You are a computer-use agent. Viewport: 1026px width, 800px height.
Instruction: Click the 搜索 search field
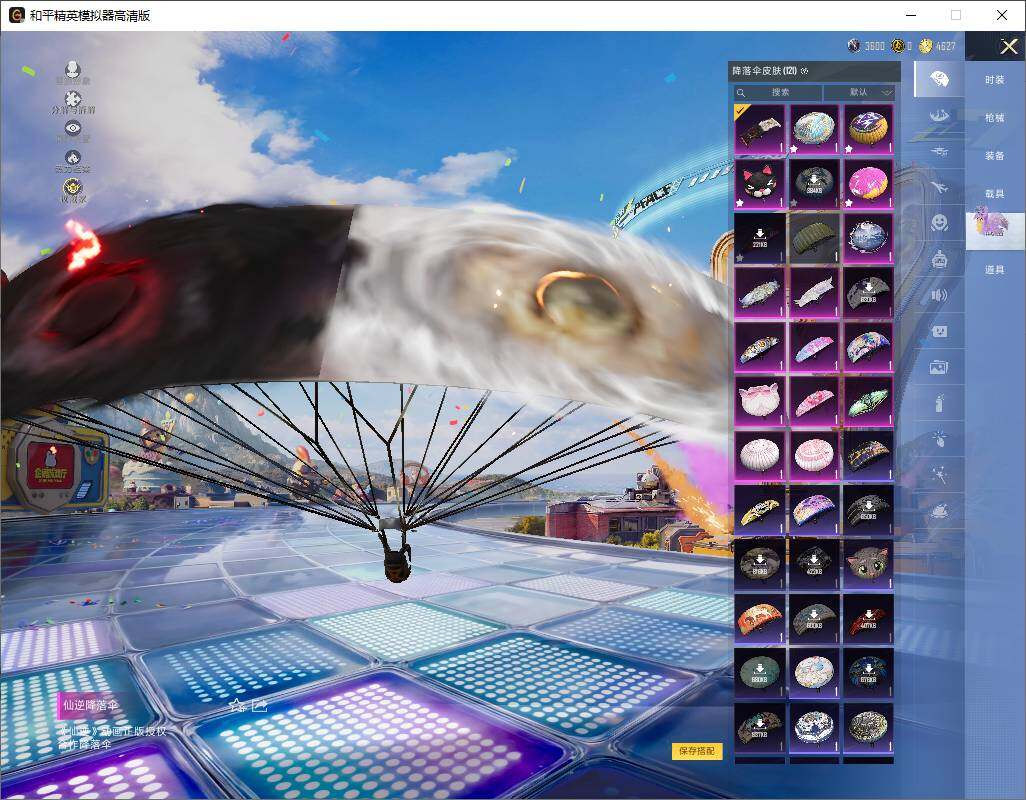(x=778, y=92)
